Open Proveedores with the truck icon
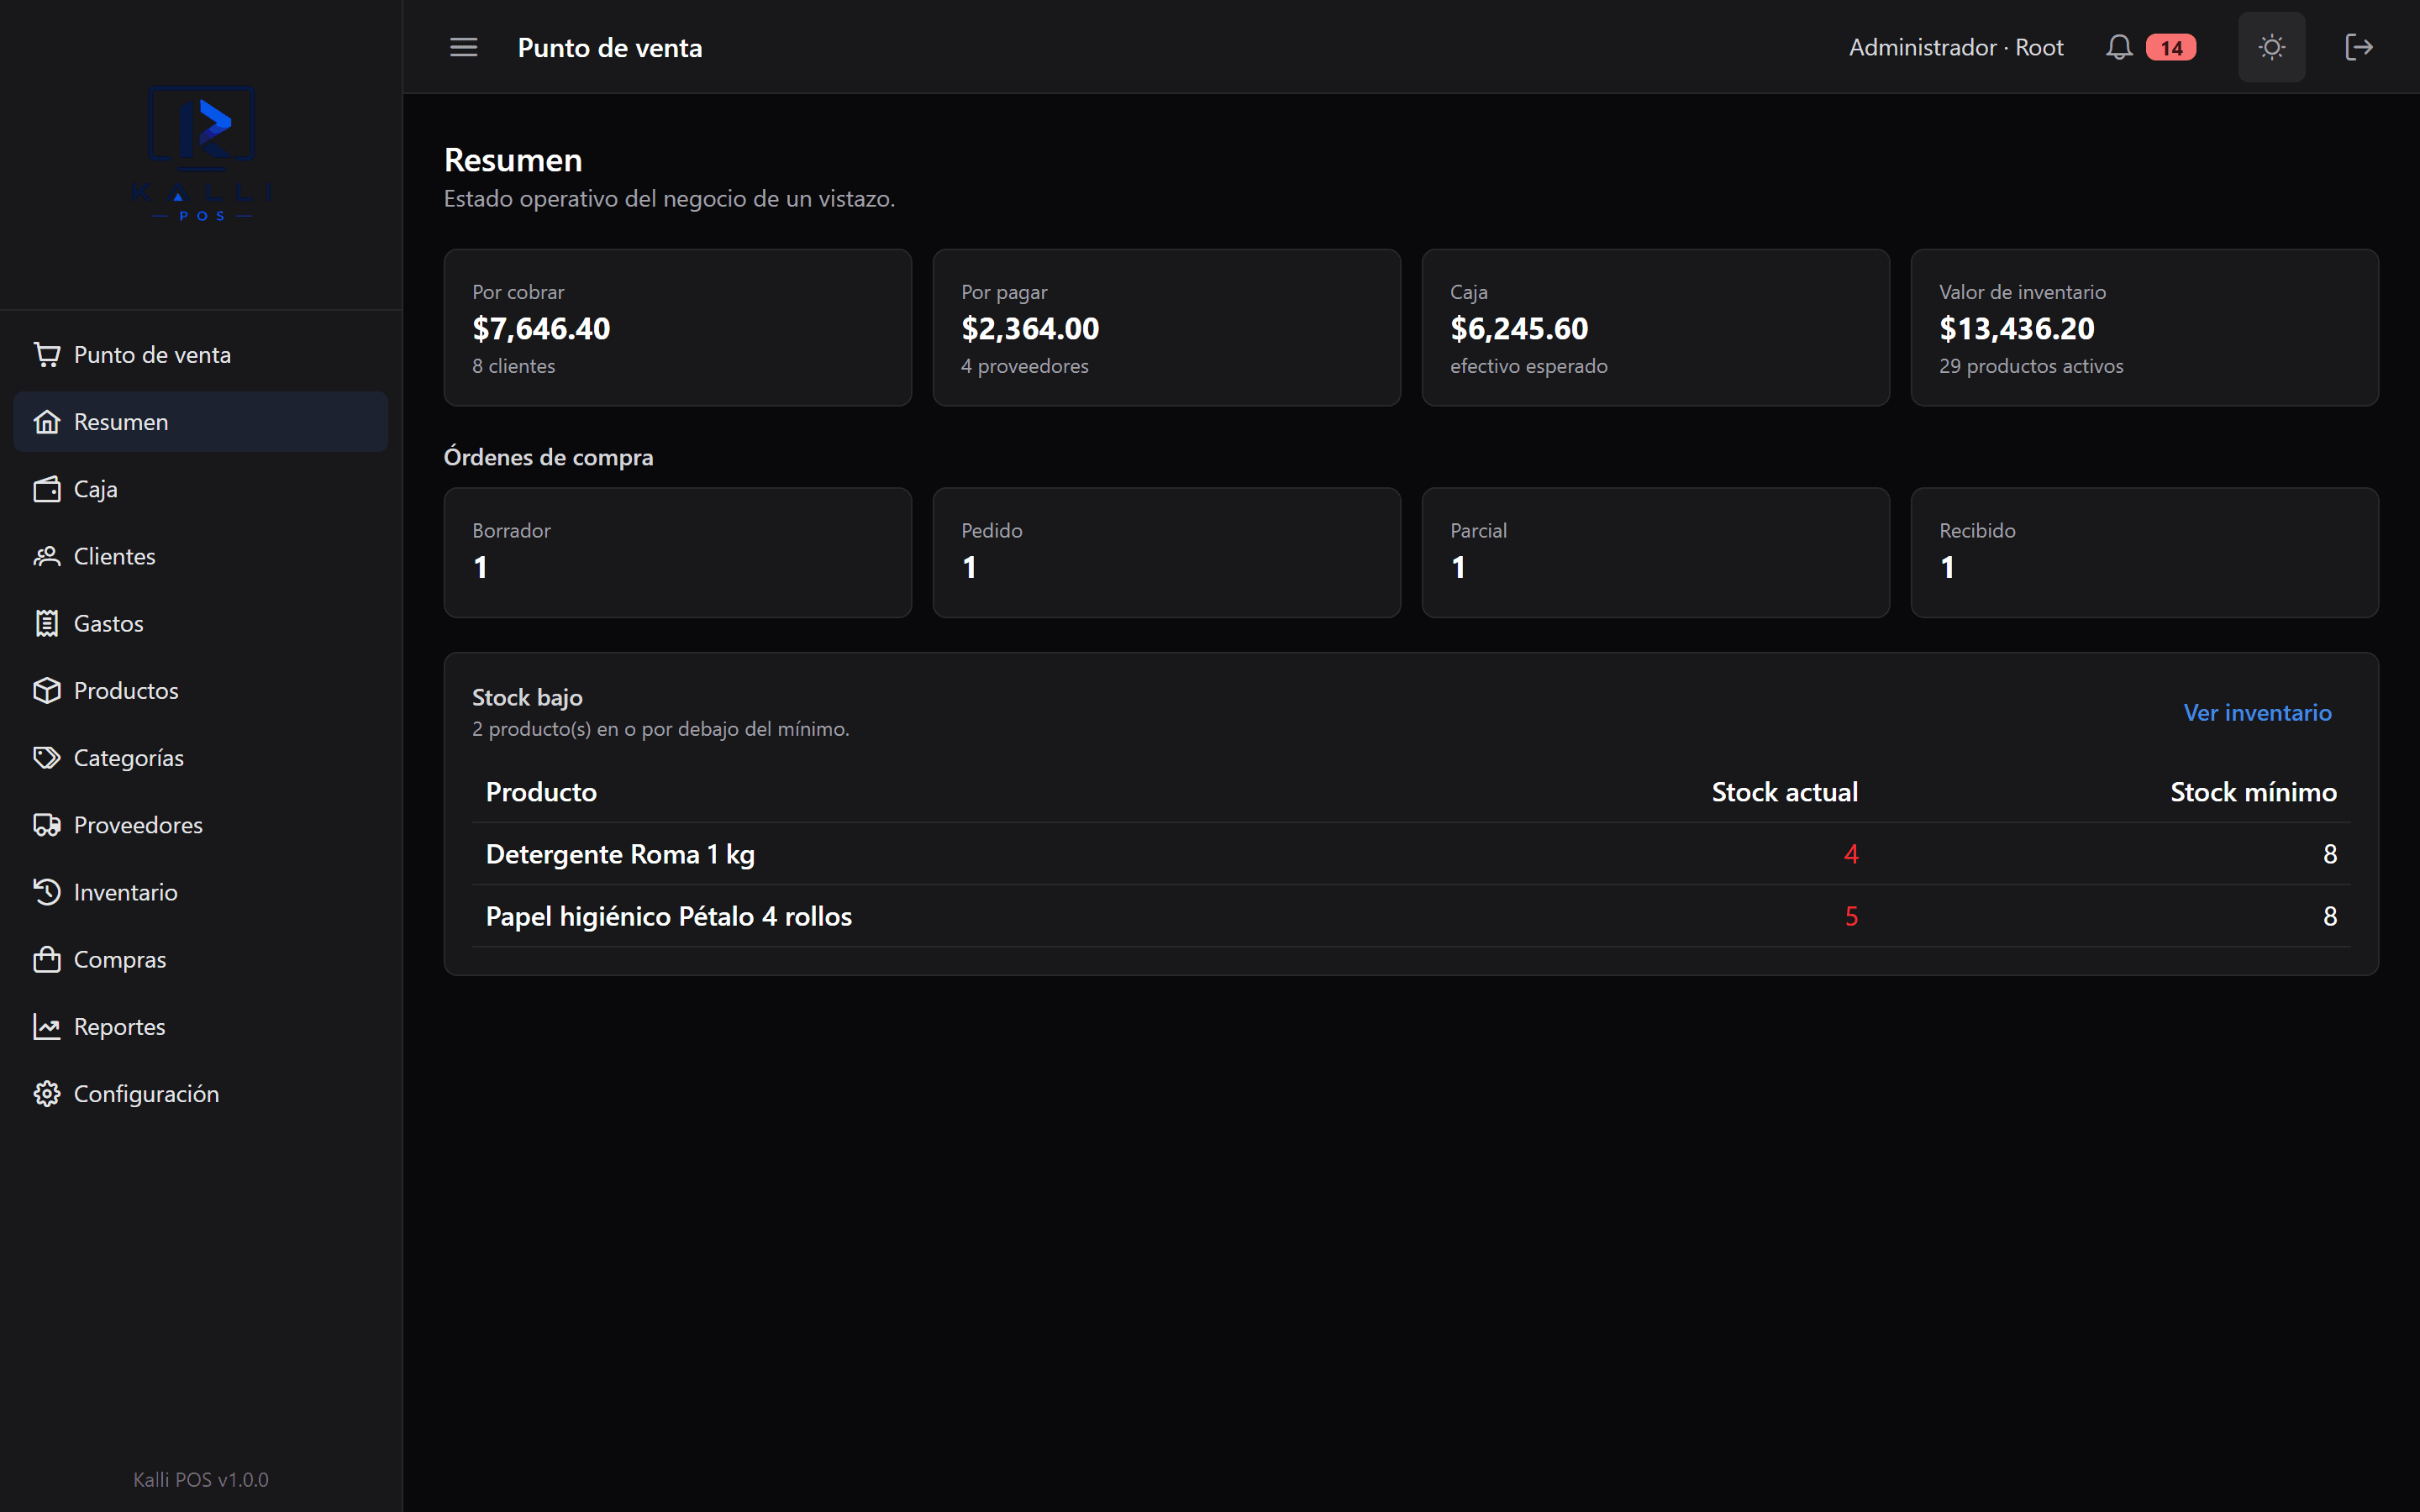This screenshot has height=1512, width=2420. (201, 825)
